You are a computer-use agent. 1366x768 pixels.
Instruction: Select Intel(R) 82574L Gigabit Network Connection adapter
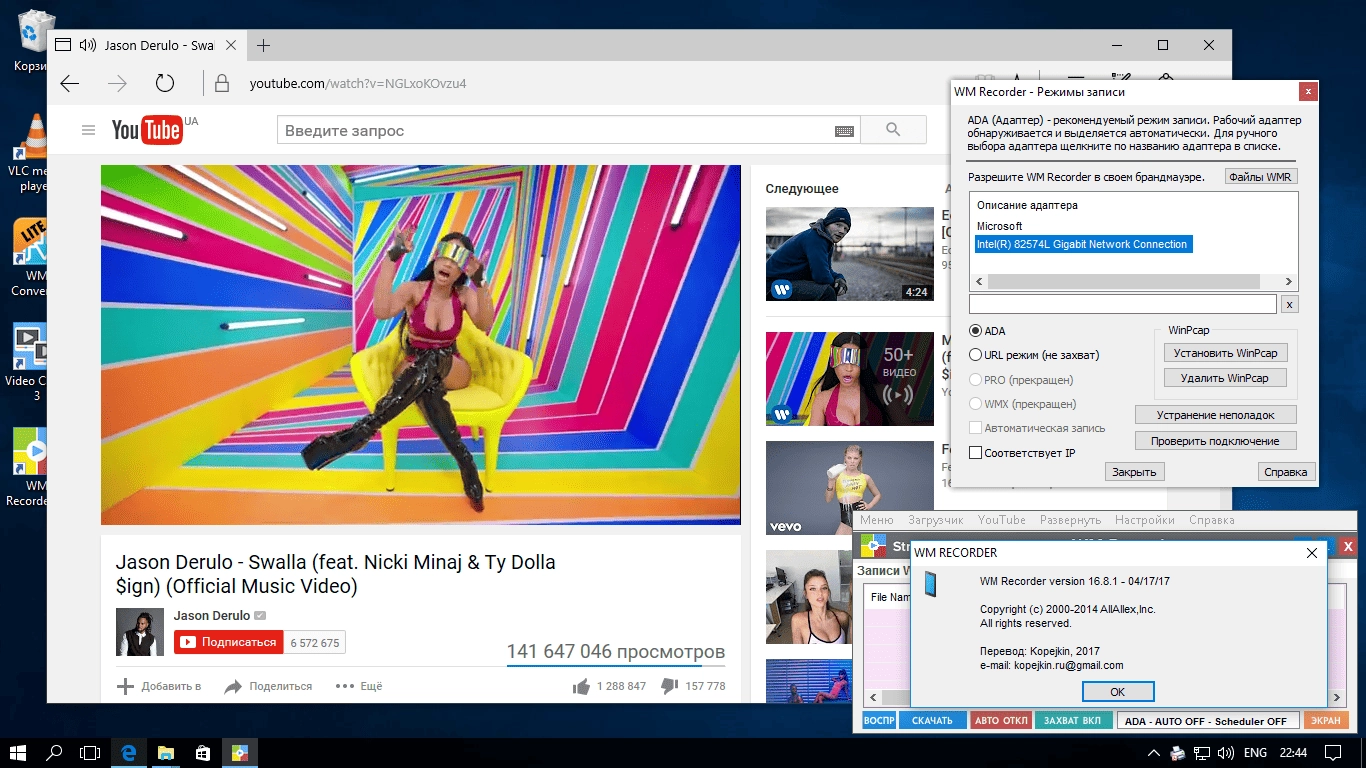pos(1083,244)
